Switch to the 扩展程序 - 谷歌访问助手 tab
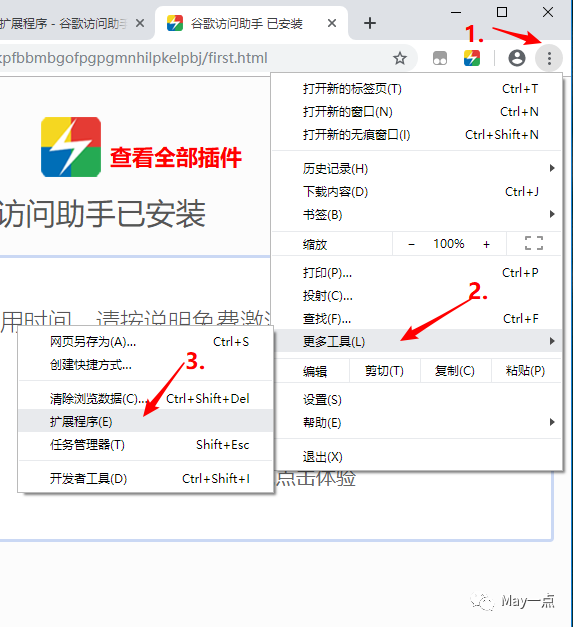Viewport: 573px width, 627px height. tap(76, 23)
